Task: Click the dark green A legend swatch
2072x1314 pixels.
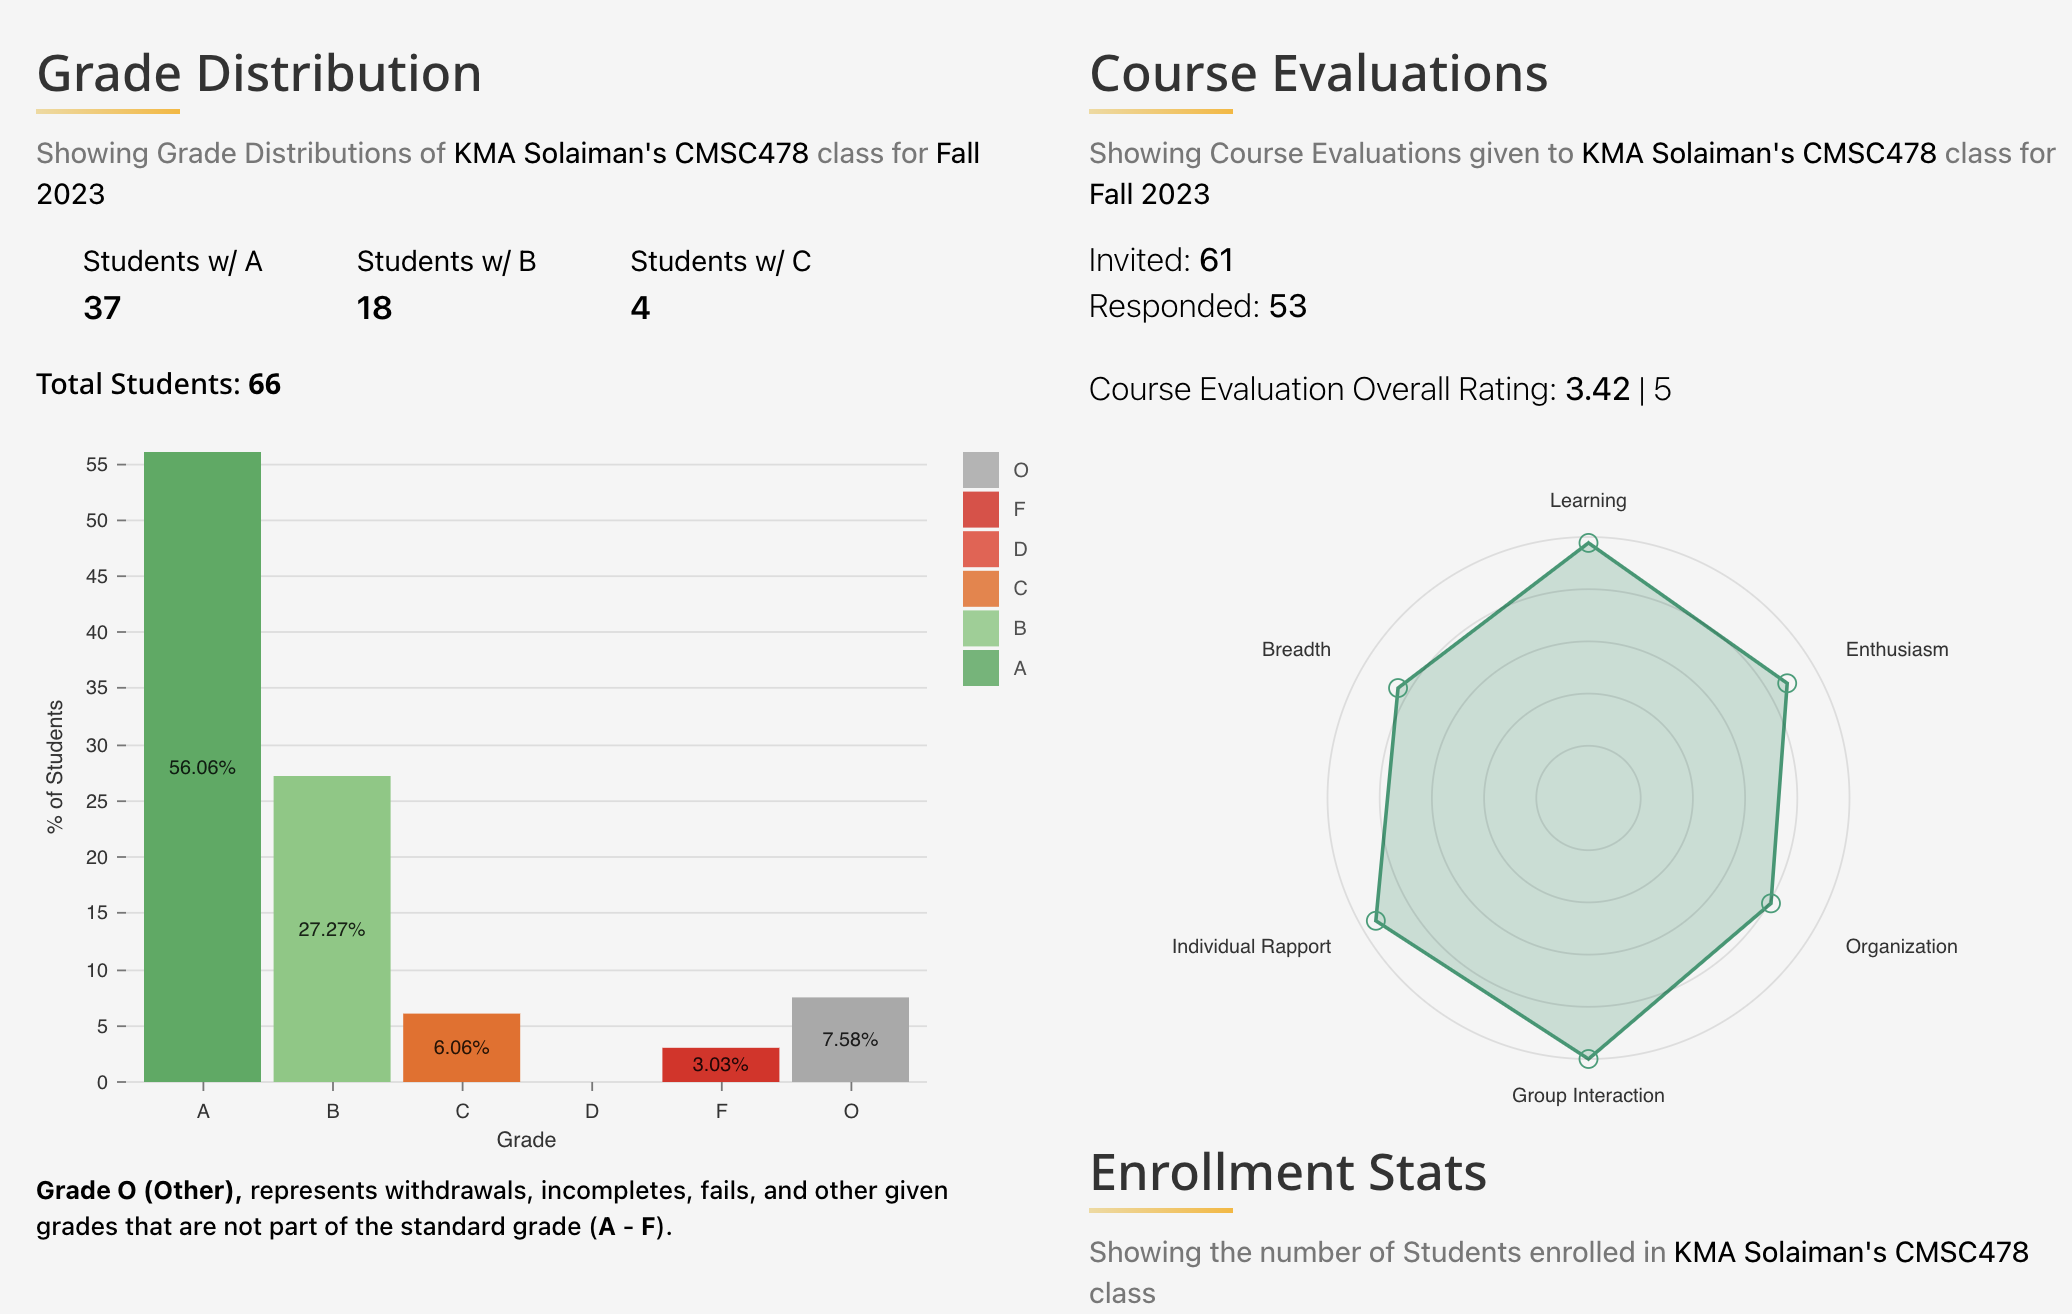Action: [x=980, y=668]
